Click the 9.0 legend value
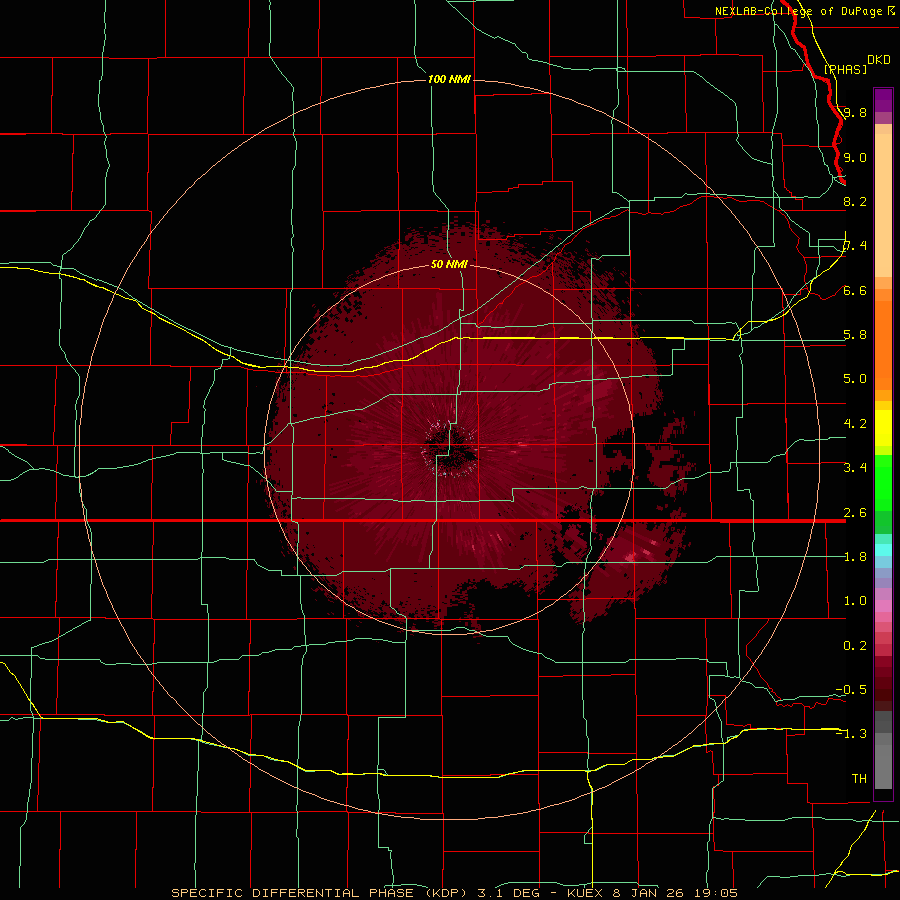This screenshot has width=900, height=900. coord(855,157)
